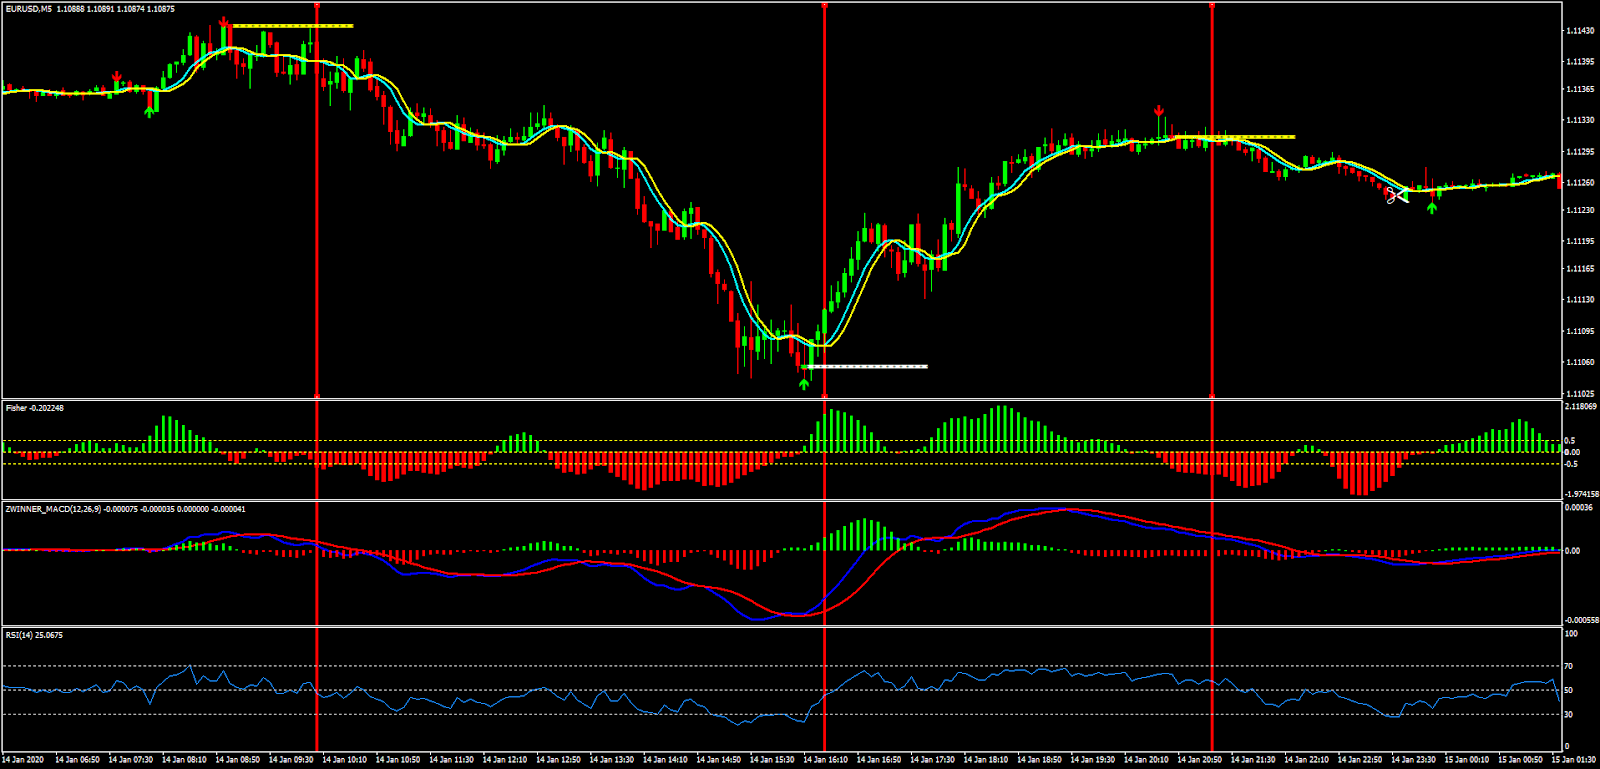The width and height of the screenshot is (1600, 769).
Task: Click the 14 Jan 22:10 time label
Action: coord(1306,760)
